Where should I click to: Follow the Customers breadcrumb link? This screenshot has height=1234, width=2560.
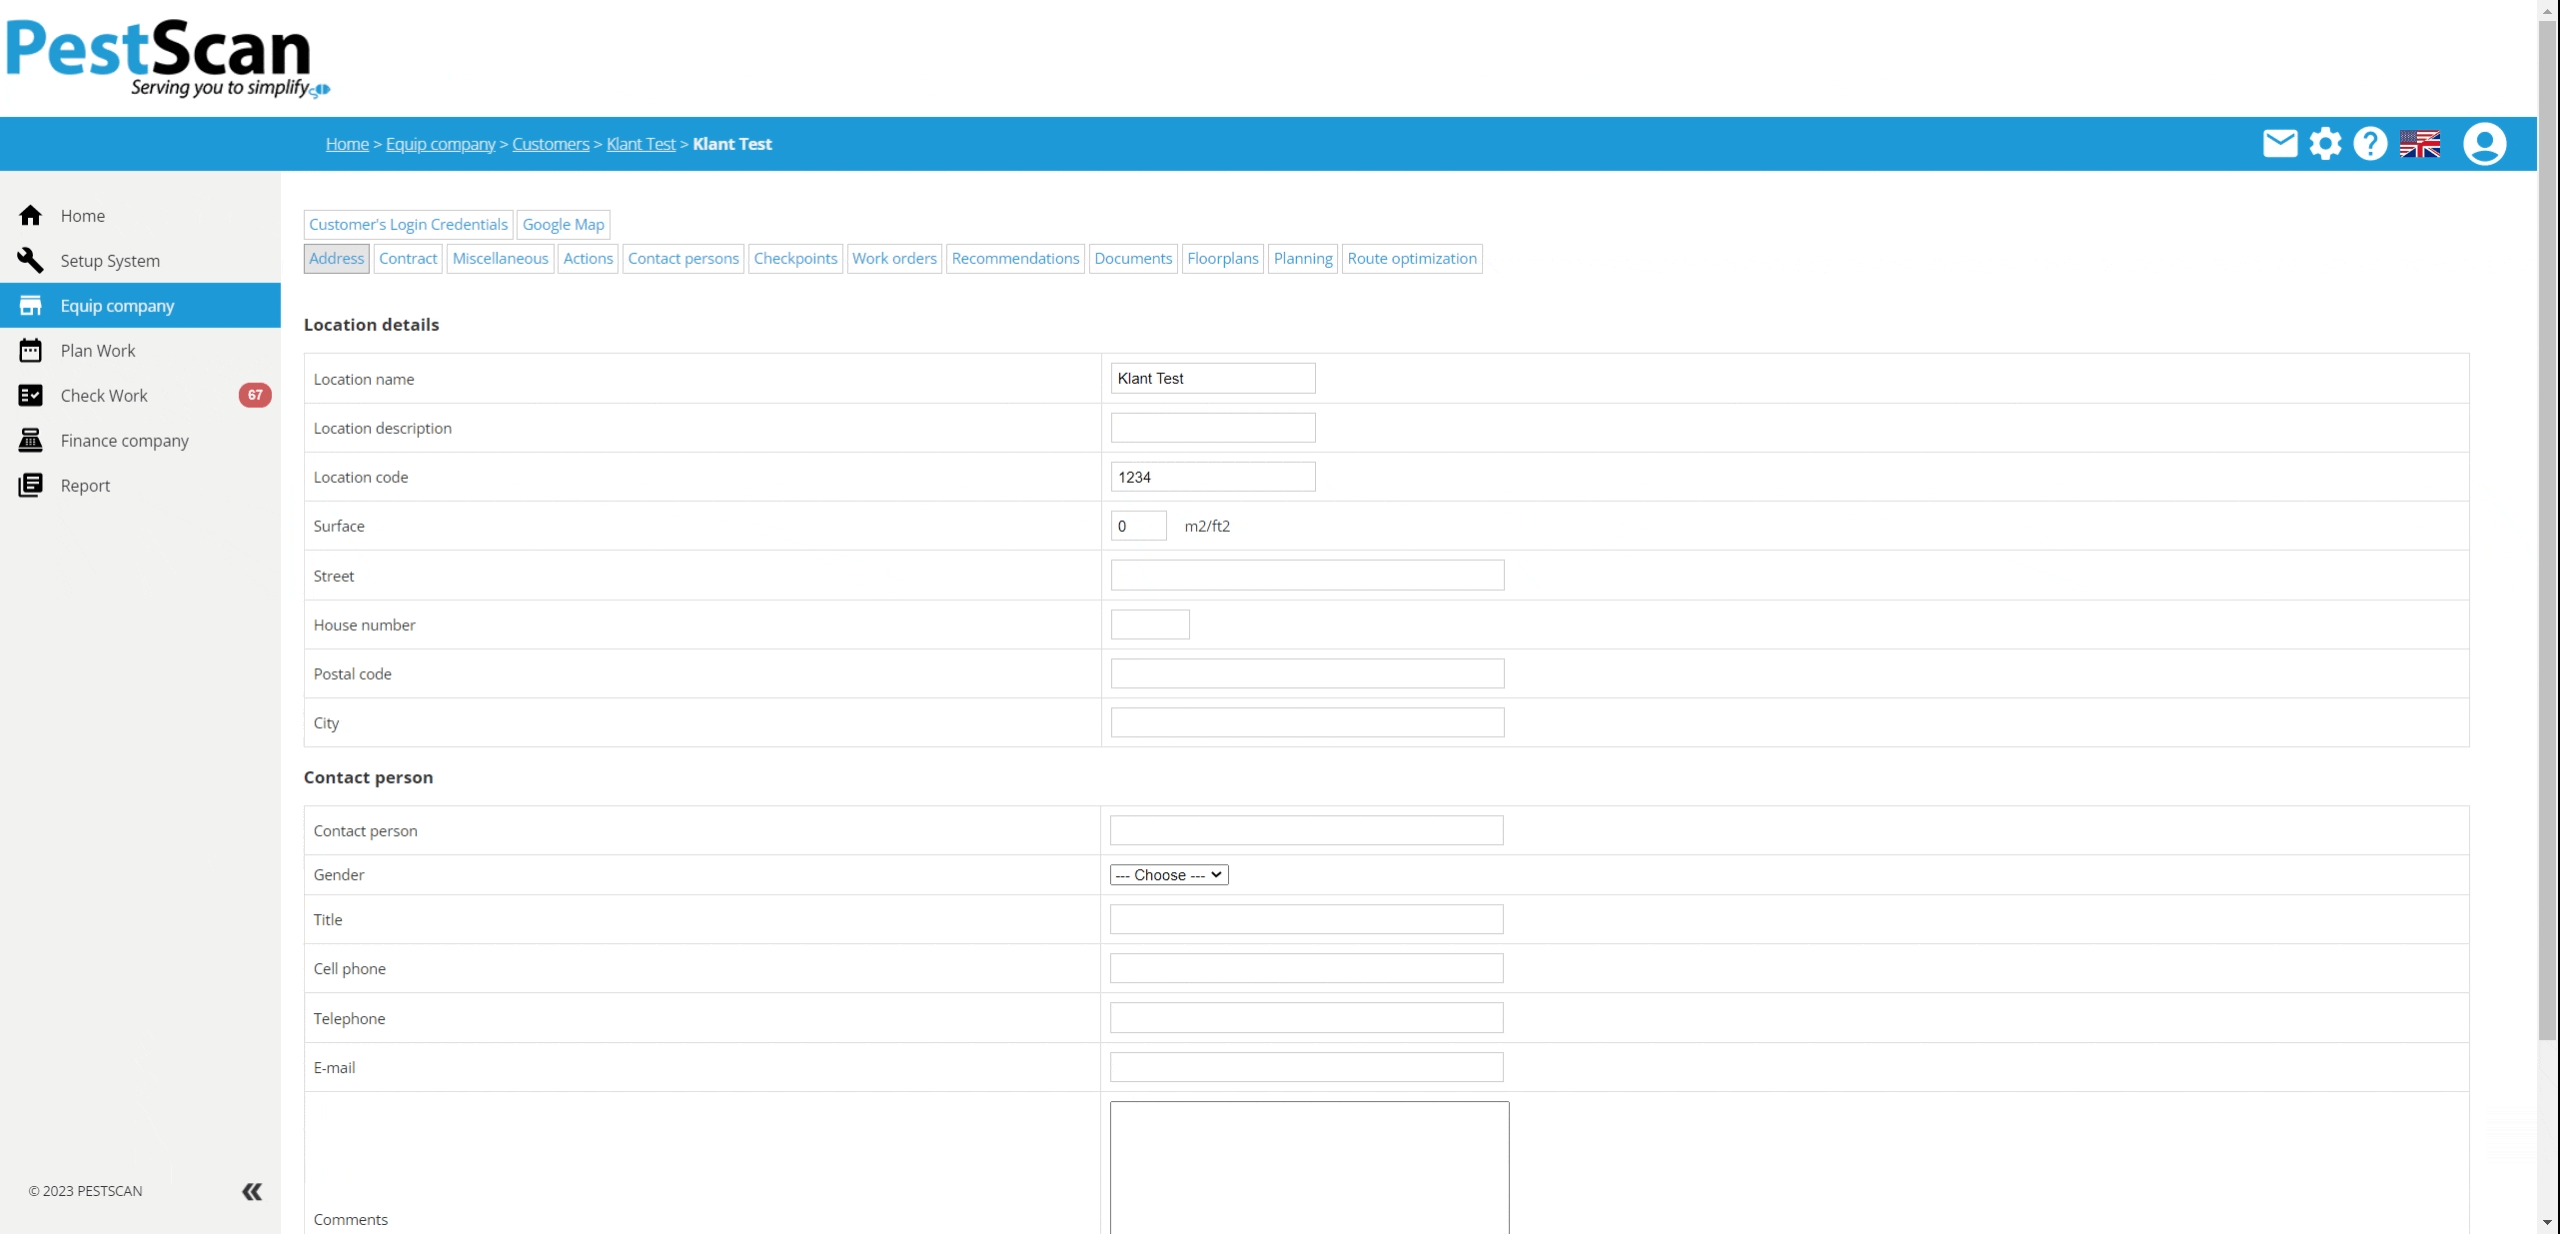[x=550, y=144]
